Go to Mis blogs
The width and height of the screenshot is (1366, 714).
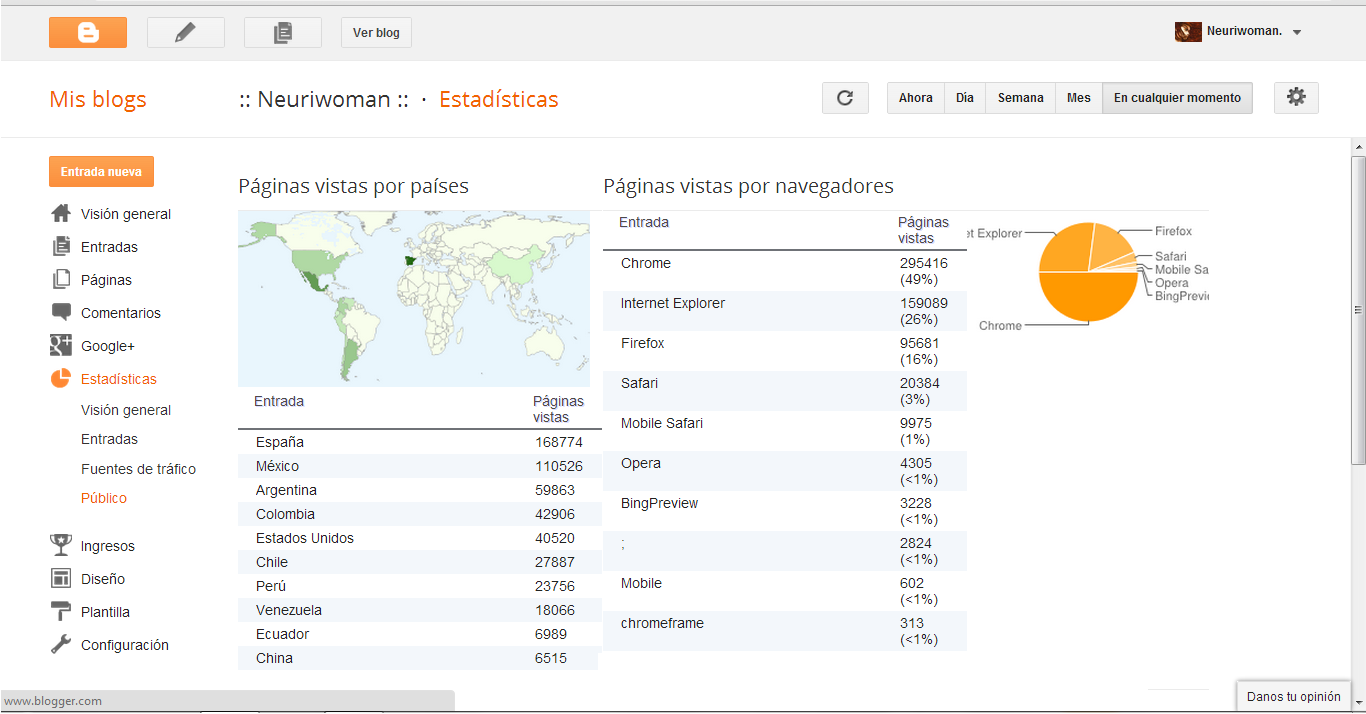(98, 99)
